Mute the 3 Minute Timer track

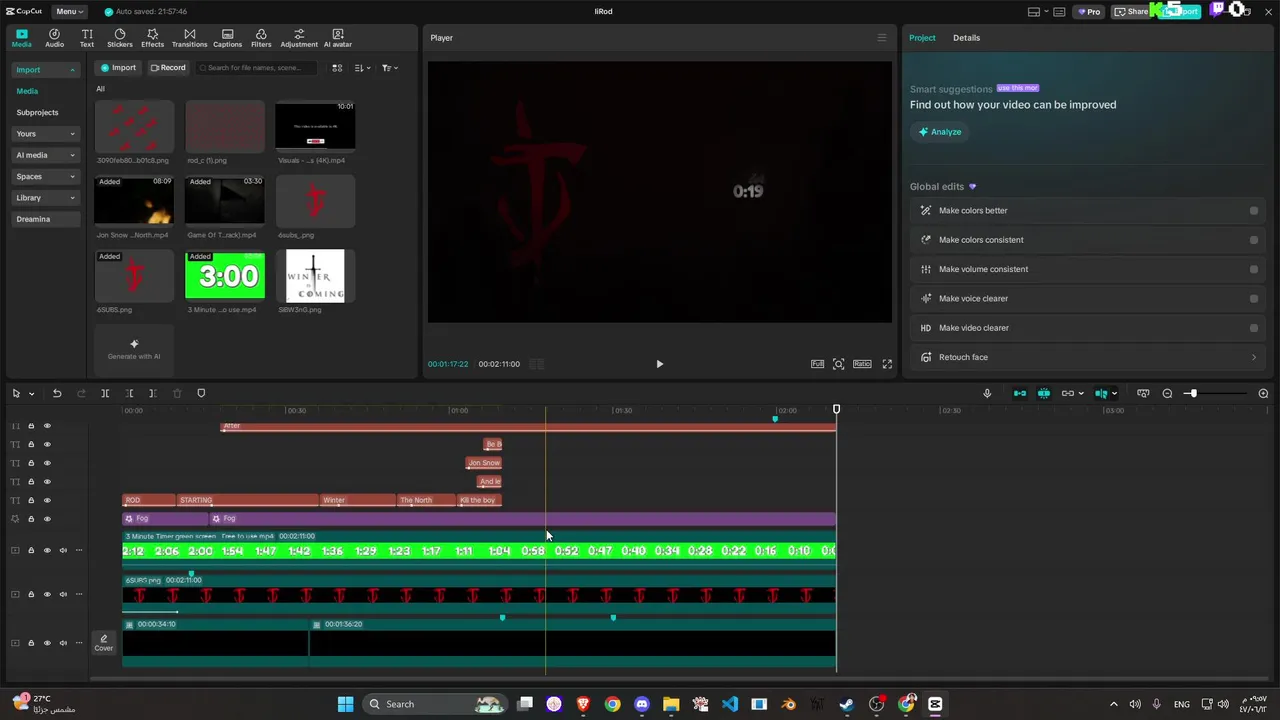63,550
